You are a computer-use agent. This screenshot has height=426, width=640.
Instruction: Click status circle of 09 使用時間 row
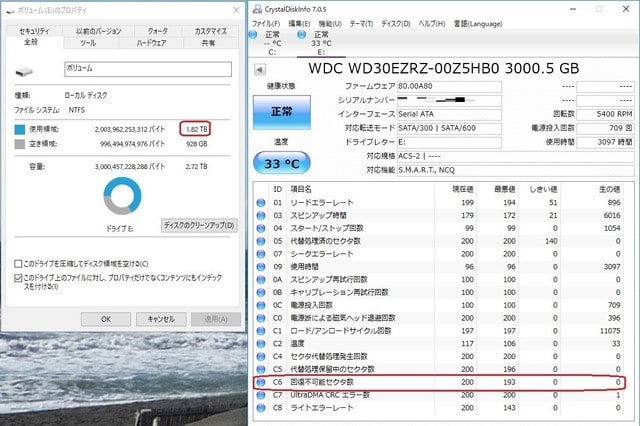point(261,267)
